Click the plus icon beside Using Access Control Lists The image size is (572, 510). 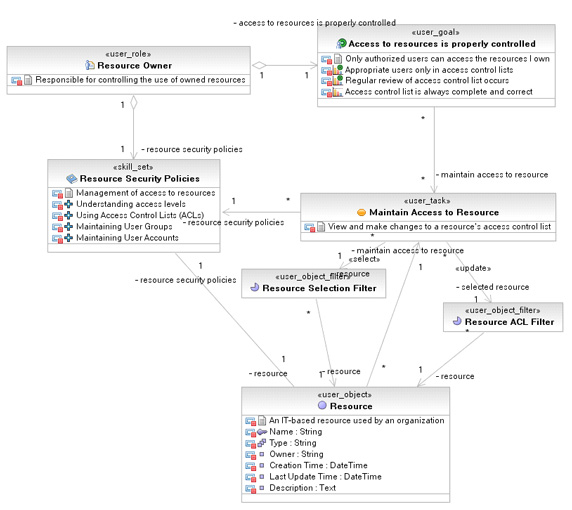(x=69, y=215)
